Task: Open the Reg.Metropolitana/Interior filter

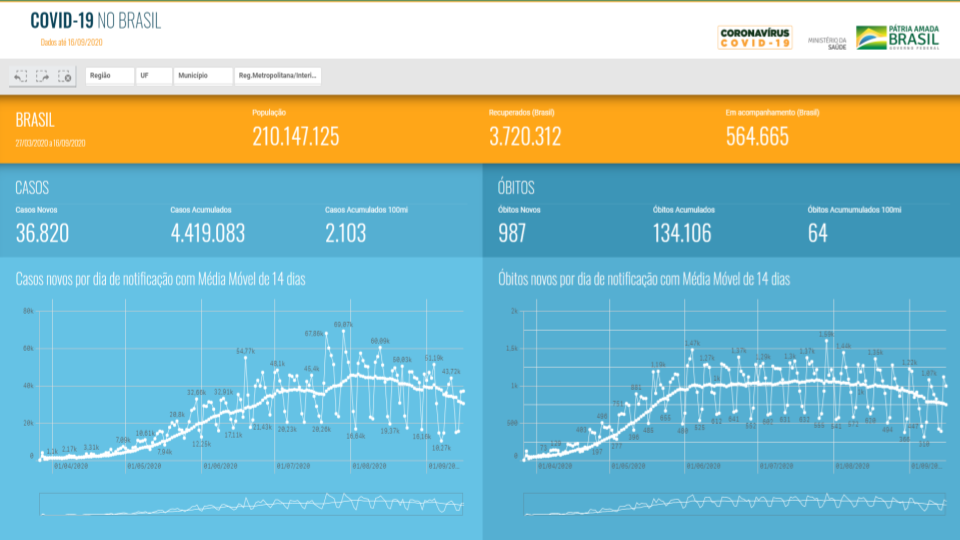Action: (277, 76)
